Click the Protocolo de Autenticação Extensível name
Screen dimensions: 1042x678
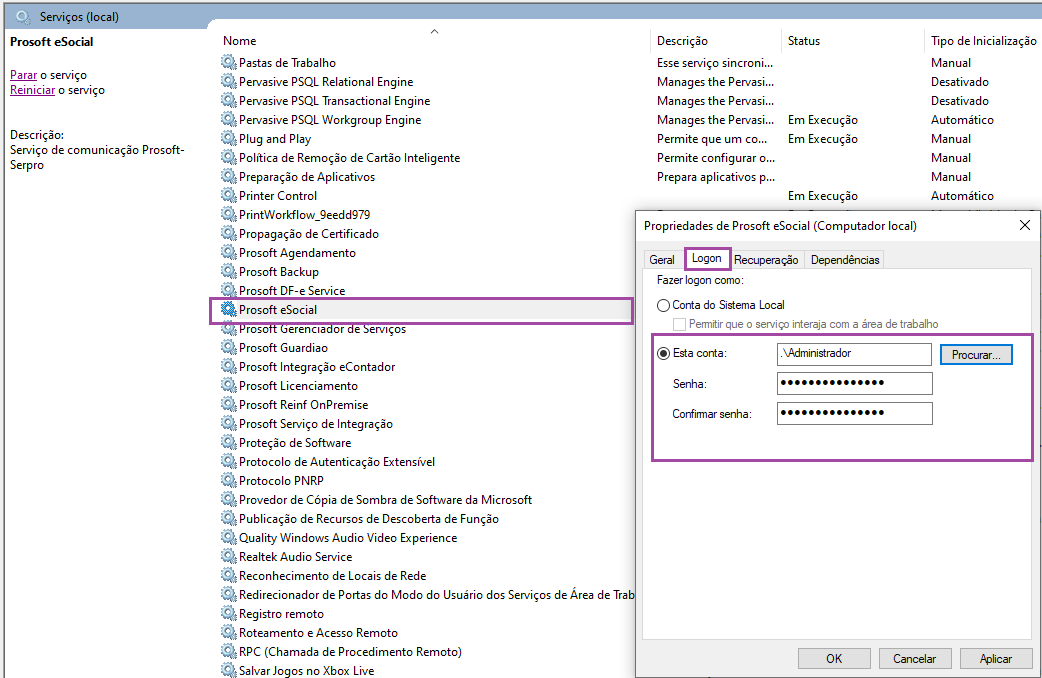[337, 462]
